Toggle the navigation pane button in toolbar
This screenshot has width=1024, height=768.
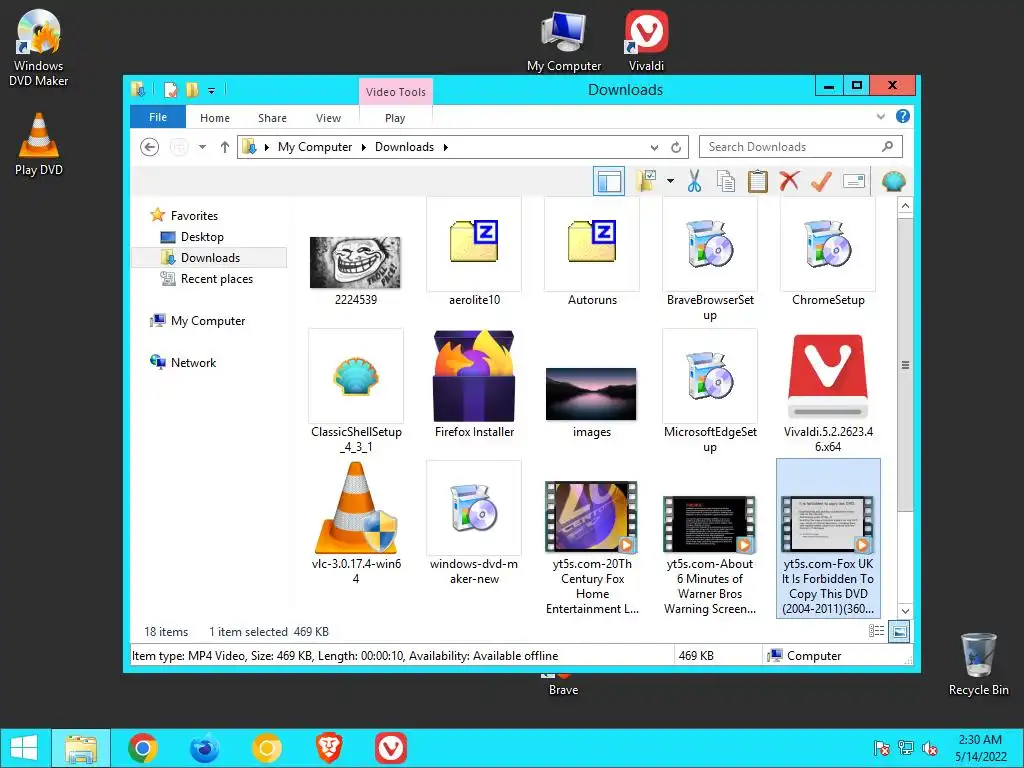point(609,181)
